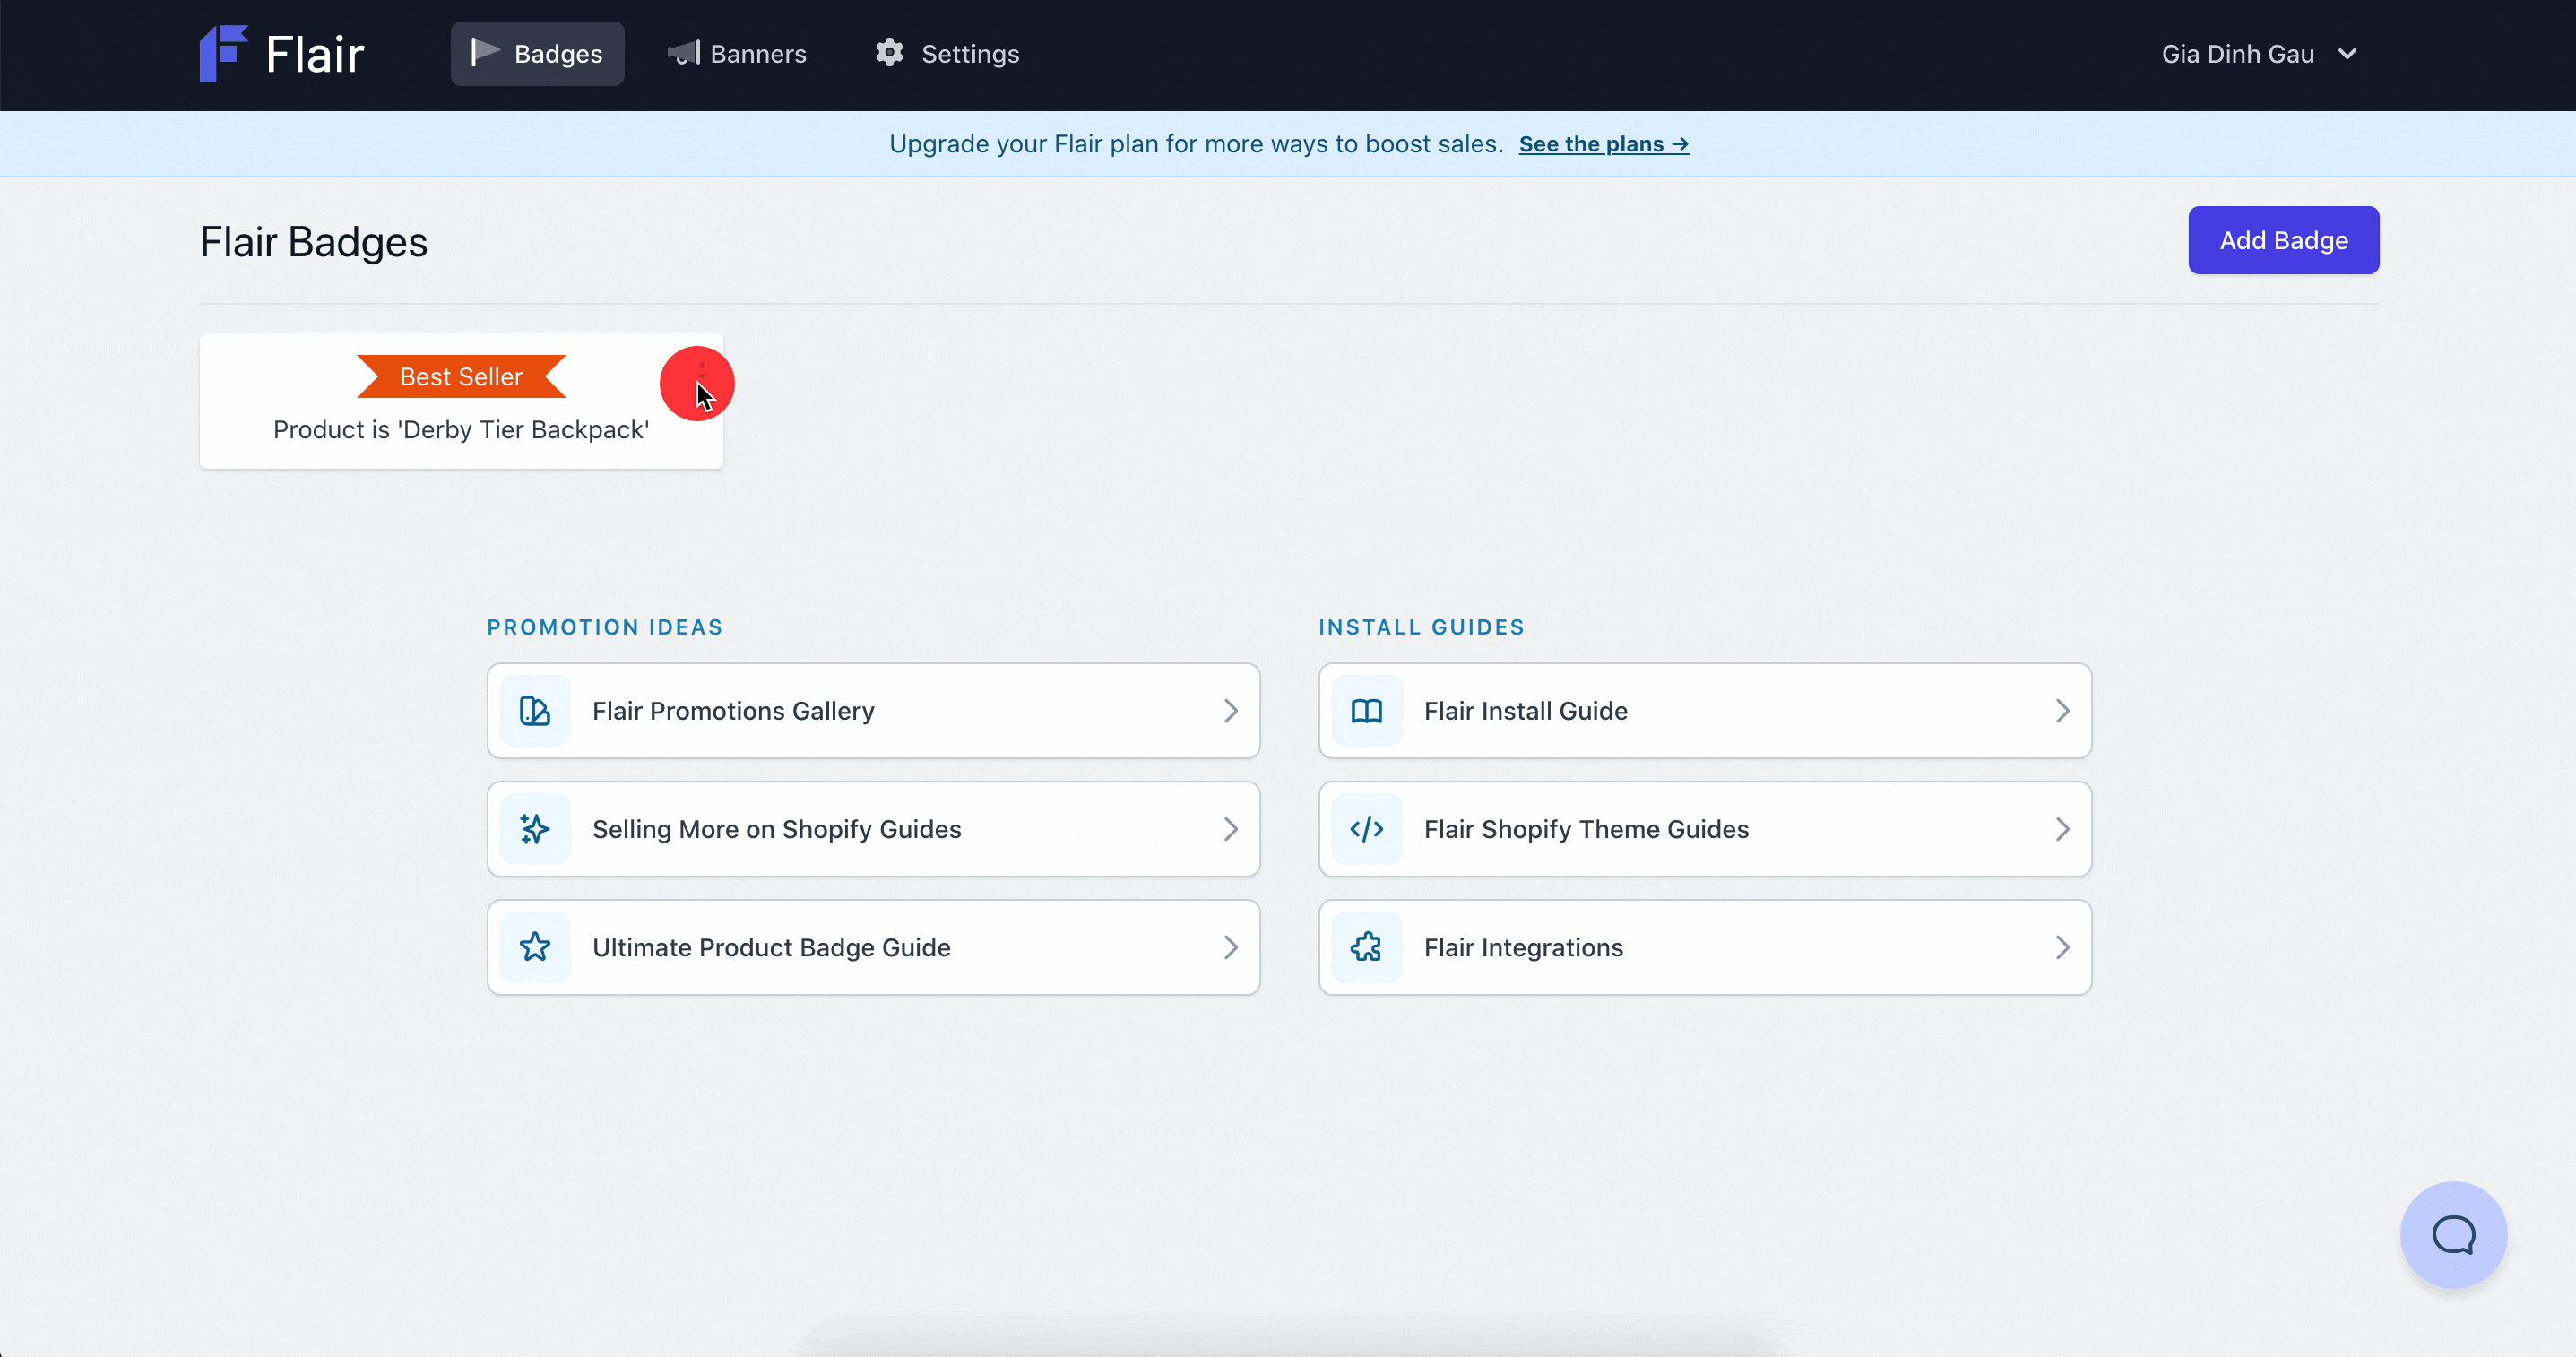This screenshot has height=1357, width=2576.
Task: Click the Settings gear icon
Action: click(x=889, y=53)
